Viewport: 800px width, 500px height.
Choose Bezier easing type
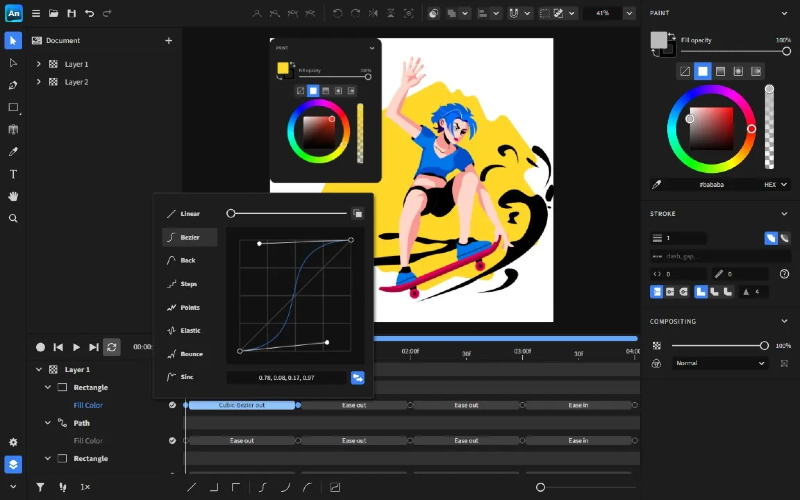pyautogui.click(x=190, y=237)
